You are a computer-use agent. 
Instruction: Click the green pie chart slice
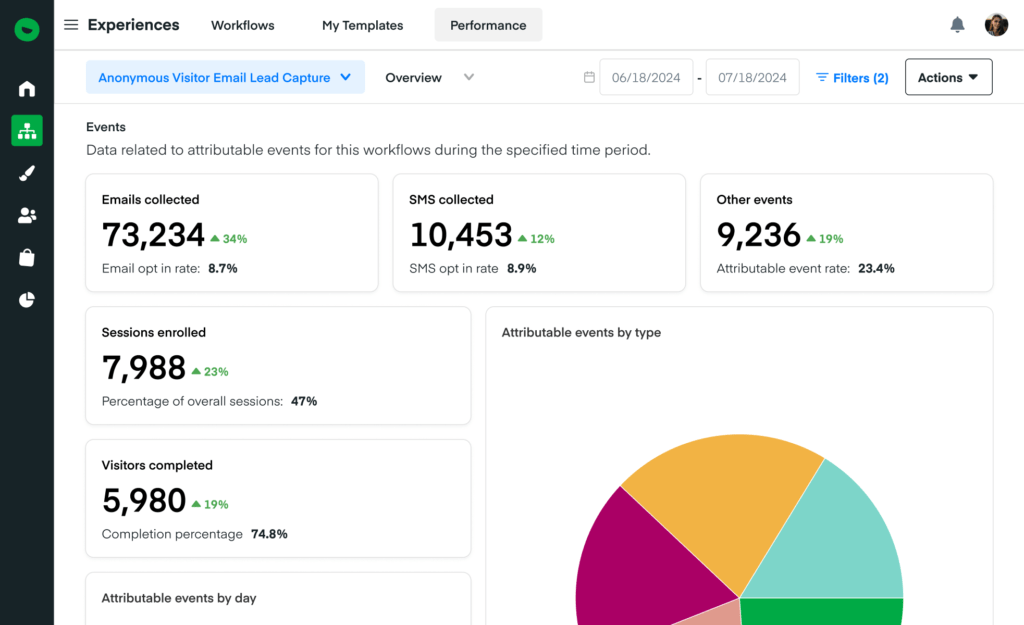pyautogui.click(x=823, y=613)
